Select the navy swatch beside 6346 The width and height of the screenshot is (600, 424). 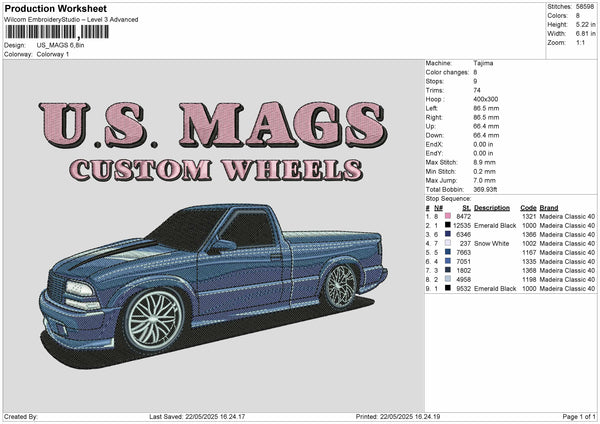click(x=448, y=235)
